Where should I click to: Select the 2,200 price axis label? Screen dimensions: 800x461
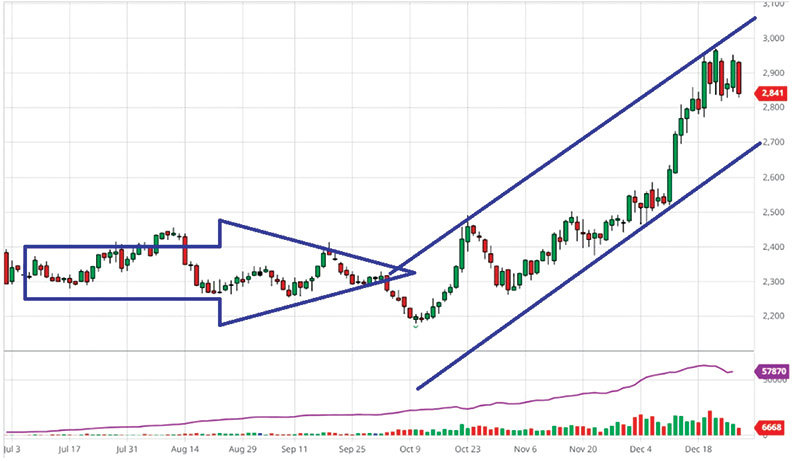[772, 316]
